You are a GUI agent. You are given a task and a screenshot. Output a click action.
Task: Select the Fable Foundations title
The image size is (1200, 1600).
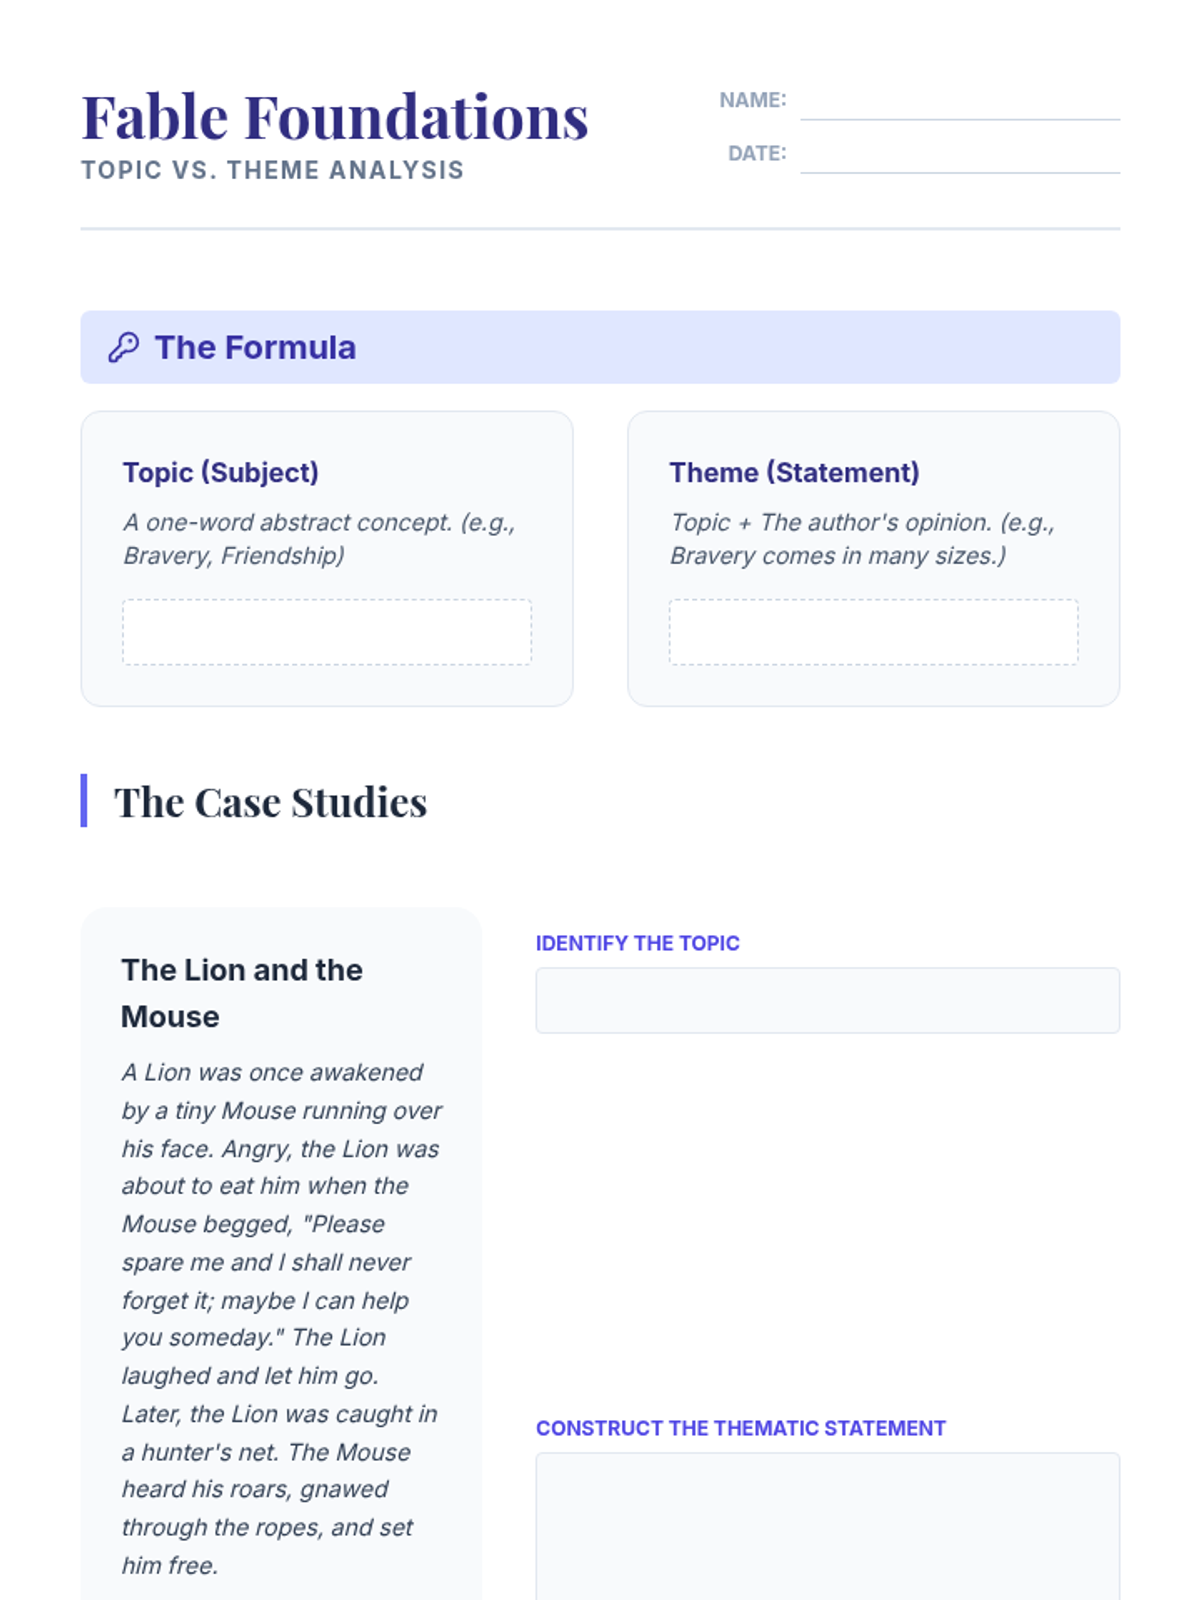tap(335, 117)
